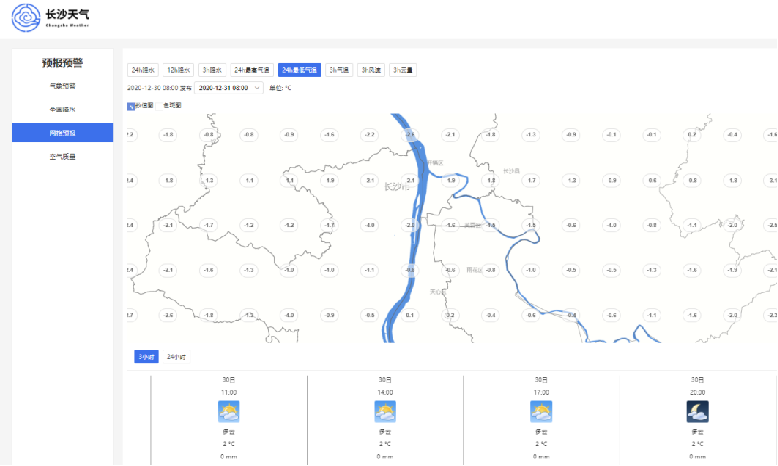Screen dimensions: 778x466
Task: Click the 11:00 partly cloudy weather icon
Action: point(229,411)
